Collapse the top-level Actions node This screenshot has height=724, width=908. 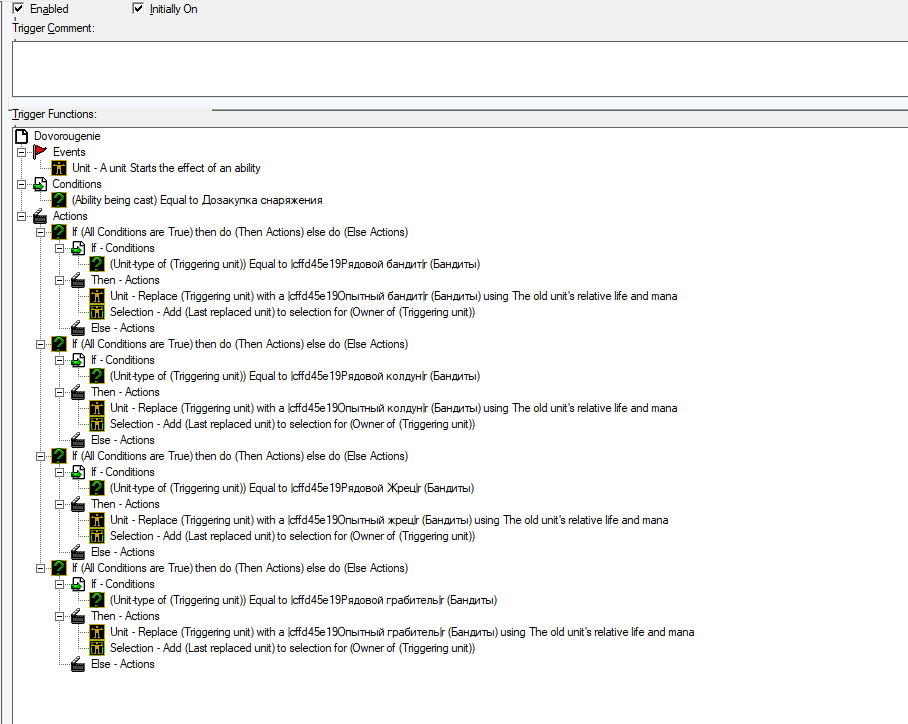21,216
